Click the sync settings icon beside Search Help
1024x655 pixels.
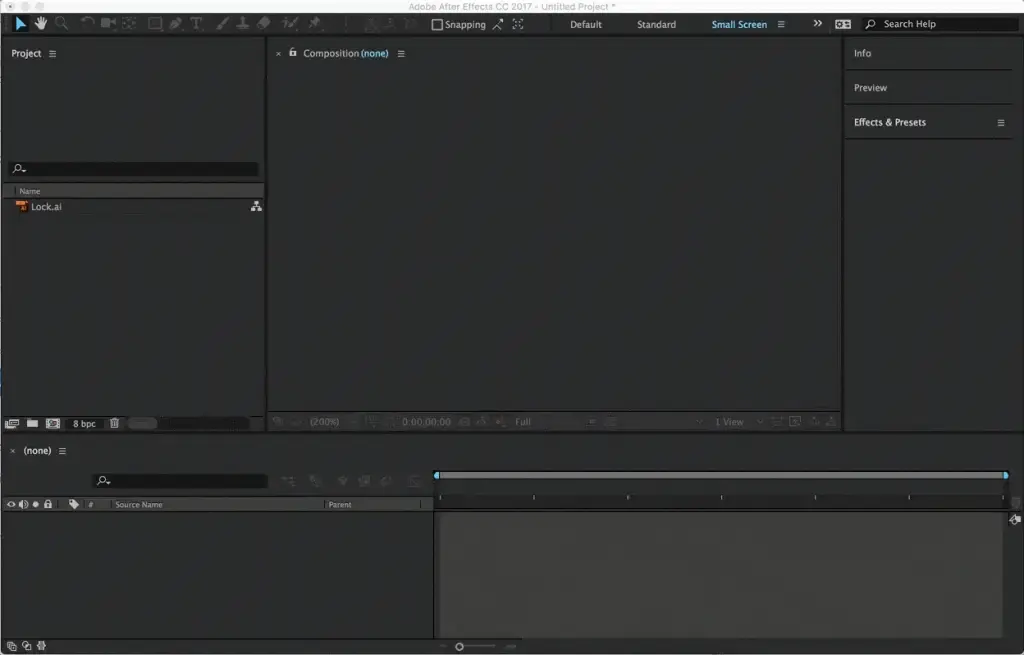tap(843, 24)
